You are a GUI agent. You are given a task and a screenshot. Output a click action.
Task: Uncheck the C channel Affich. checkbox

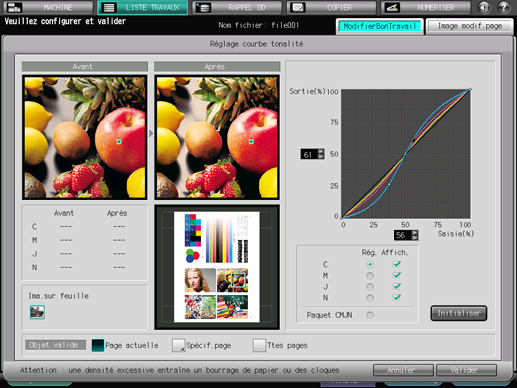pos(397,264)
